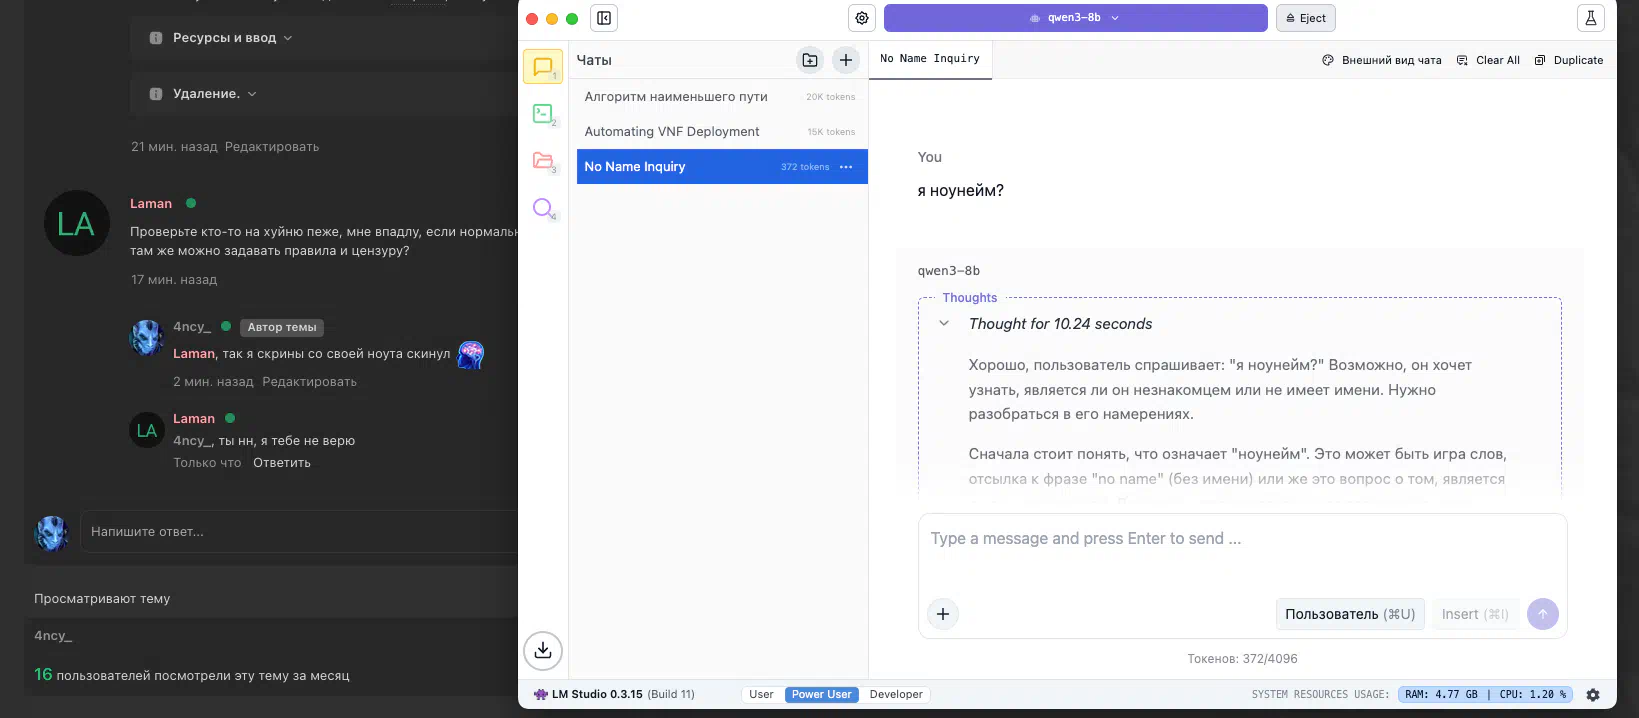The height and width of the screenshot is (718, 1639).
Task: Create a new chat folder
Action: click(x=810, y=60)
